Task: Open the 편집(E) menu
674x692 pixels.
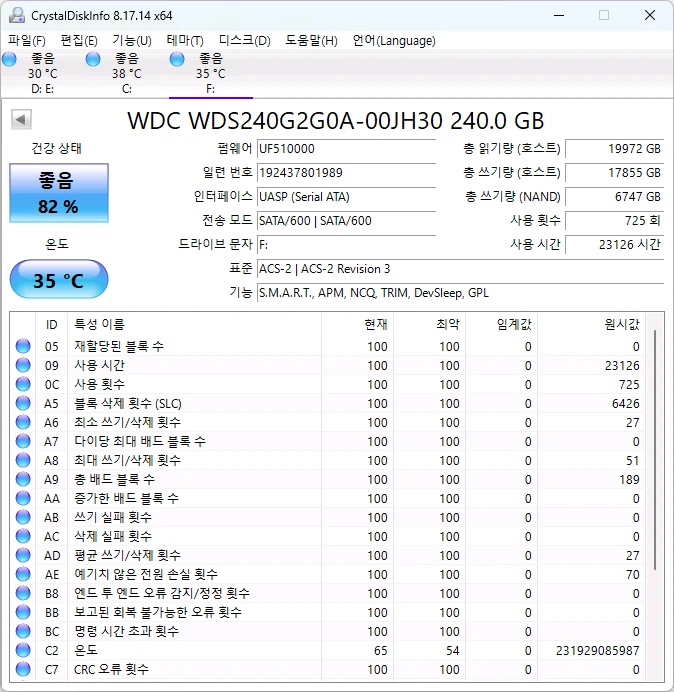Action: [x=79, y=41]
